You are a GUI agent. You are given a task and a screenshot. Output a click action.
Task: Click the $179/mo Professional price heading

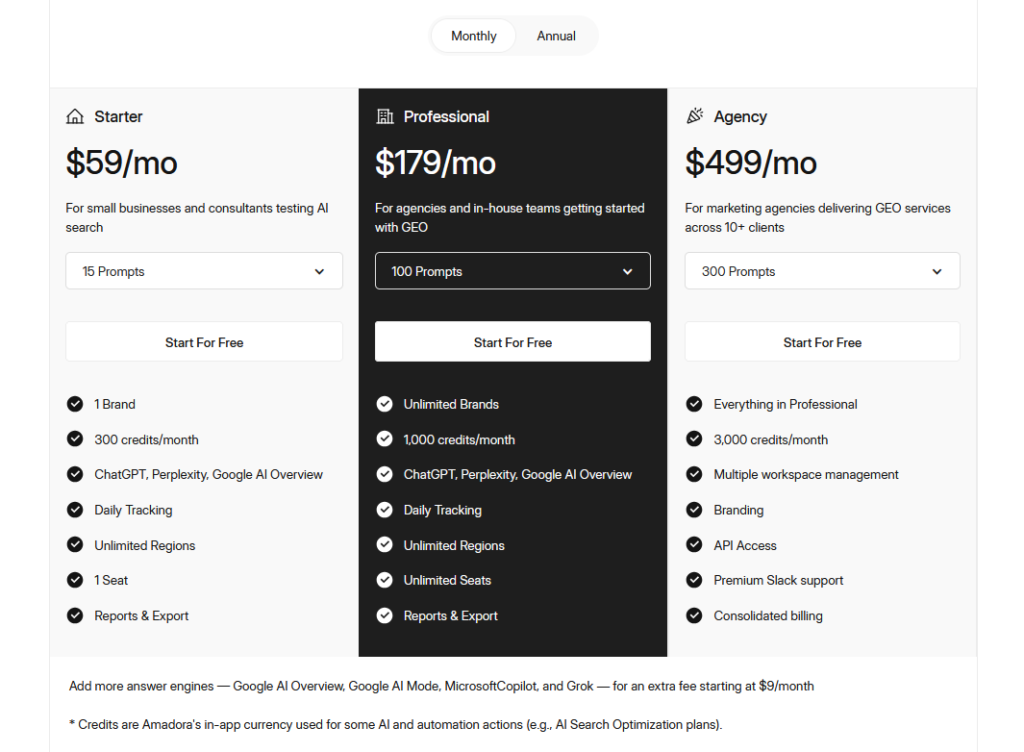(435, 163)
